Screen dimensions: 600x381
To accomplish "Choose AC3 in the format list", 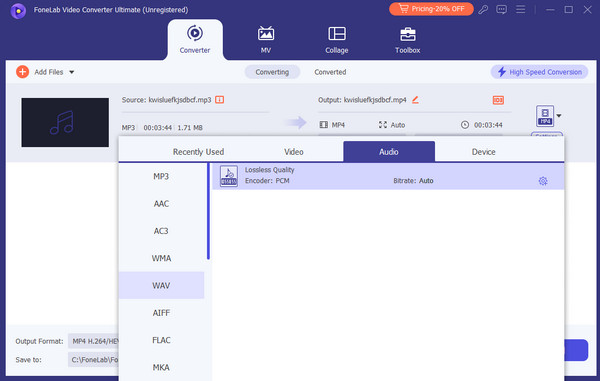I will pyautogui.click(x=161, y=231).
